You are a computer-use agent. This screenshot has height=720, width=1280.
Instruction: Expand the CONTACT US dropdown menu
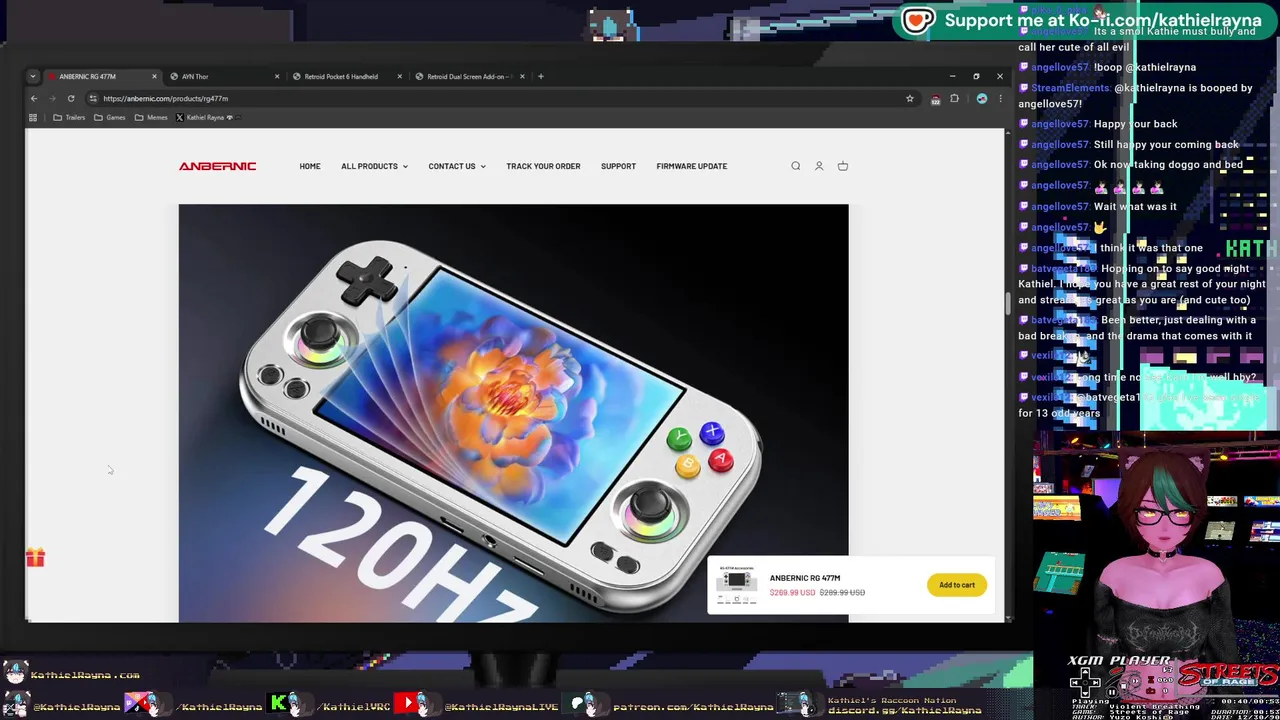457,166
